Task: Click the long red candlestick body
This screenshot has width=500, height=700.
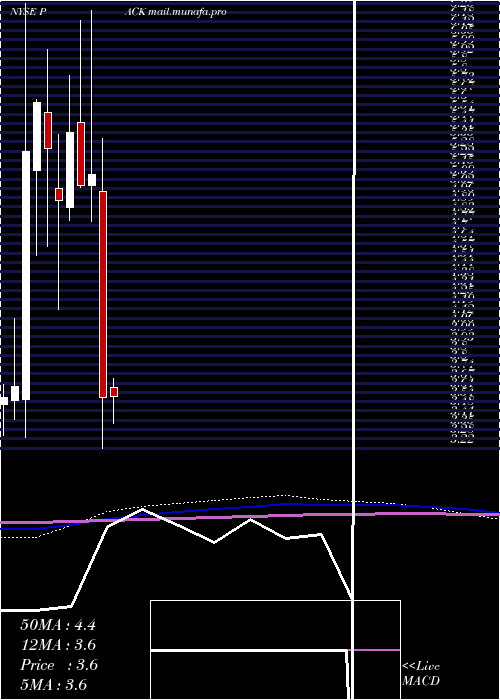Action: click(103, 294)
